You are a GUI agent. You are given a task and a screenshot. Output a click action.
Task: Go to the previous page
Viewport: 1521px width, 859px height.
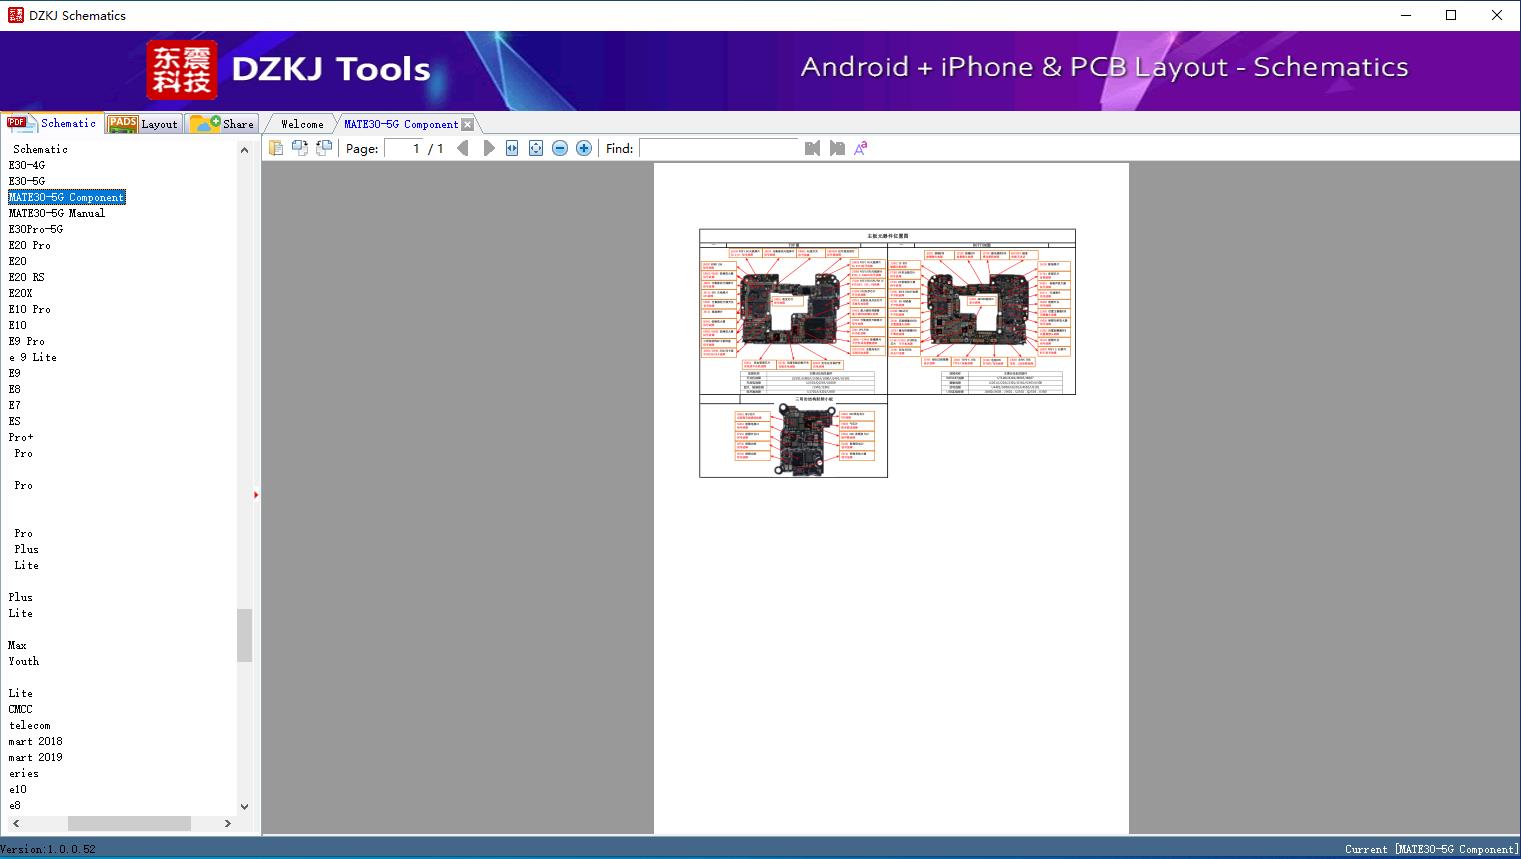click(x=463, y=148)
